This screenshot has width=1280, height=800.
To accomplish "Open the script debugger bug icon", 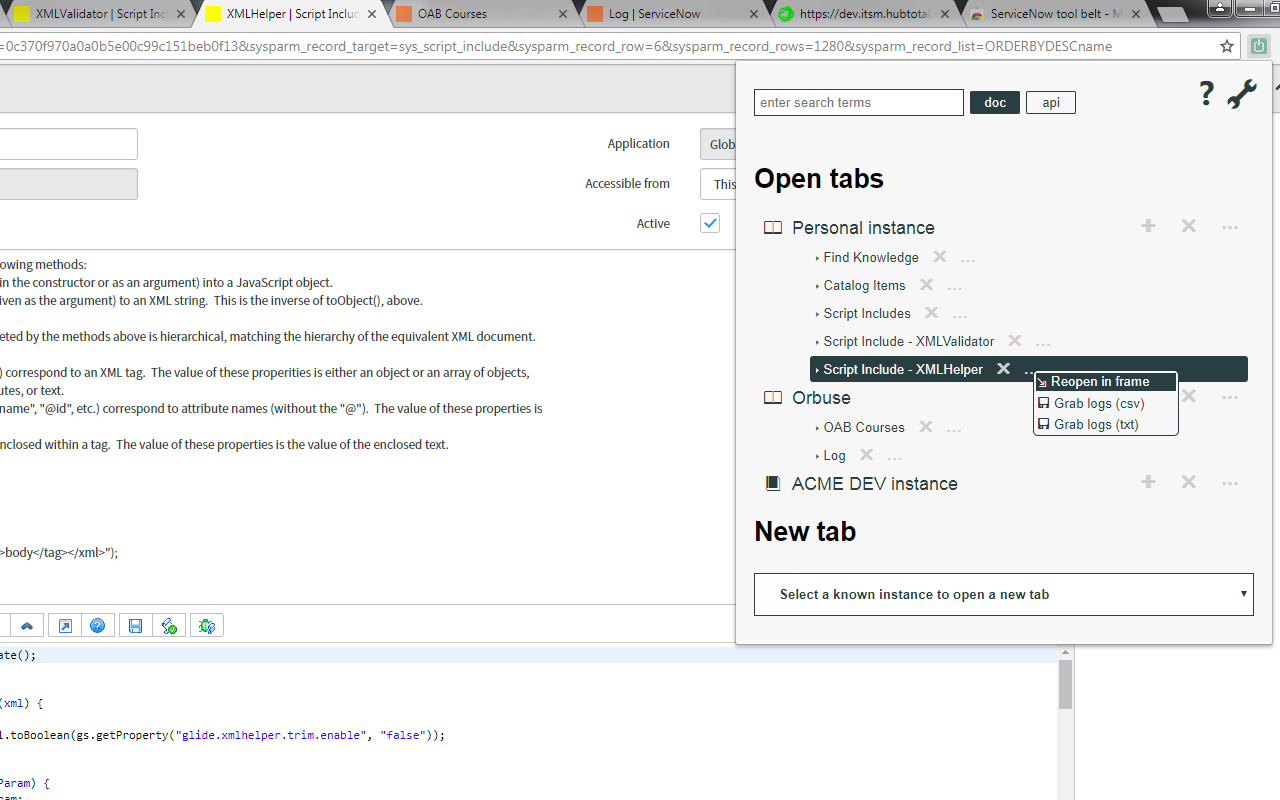I will coord(207,626).
